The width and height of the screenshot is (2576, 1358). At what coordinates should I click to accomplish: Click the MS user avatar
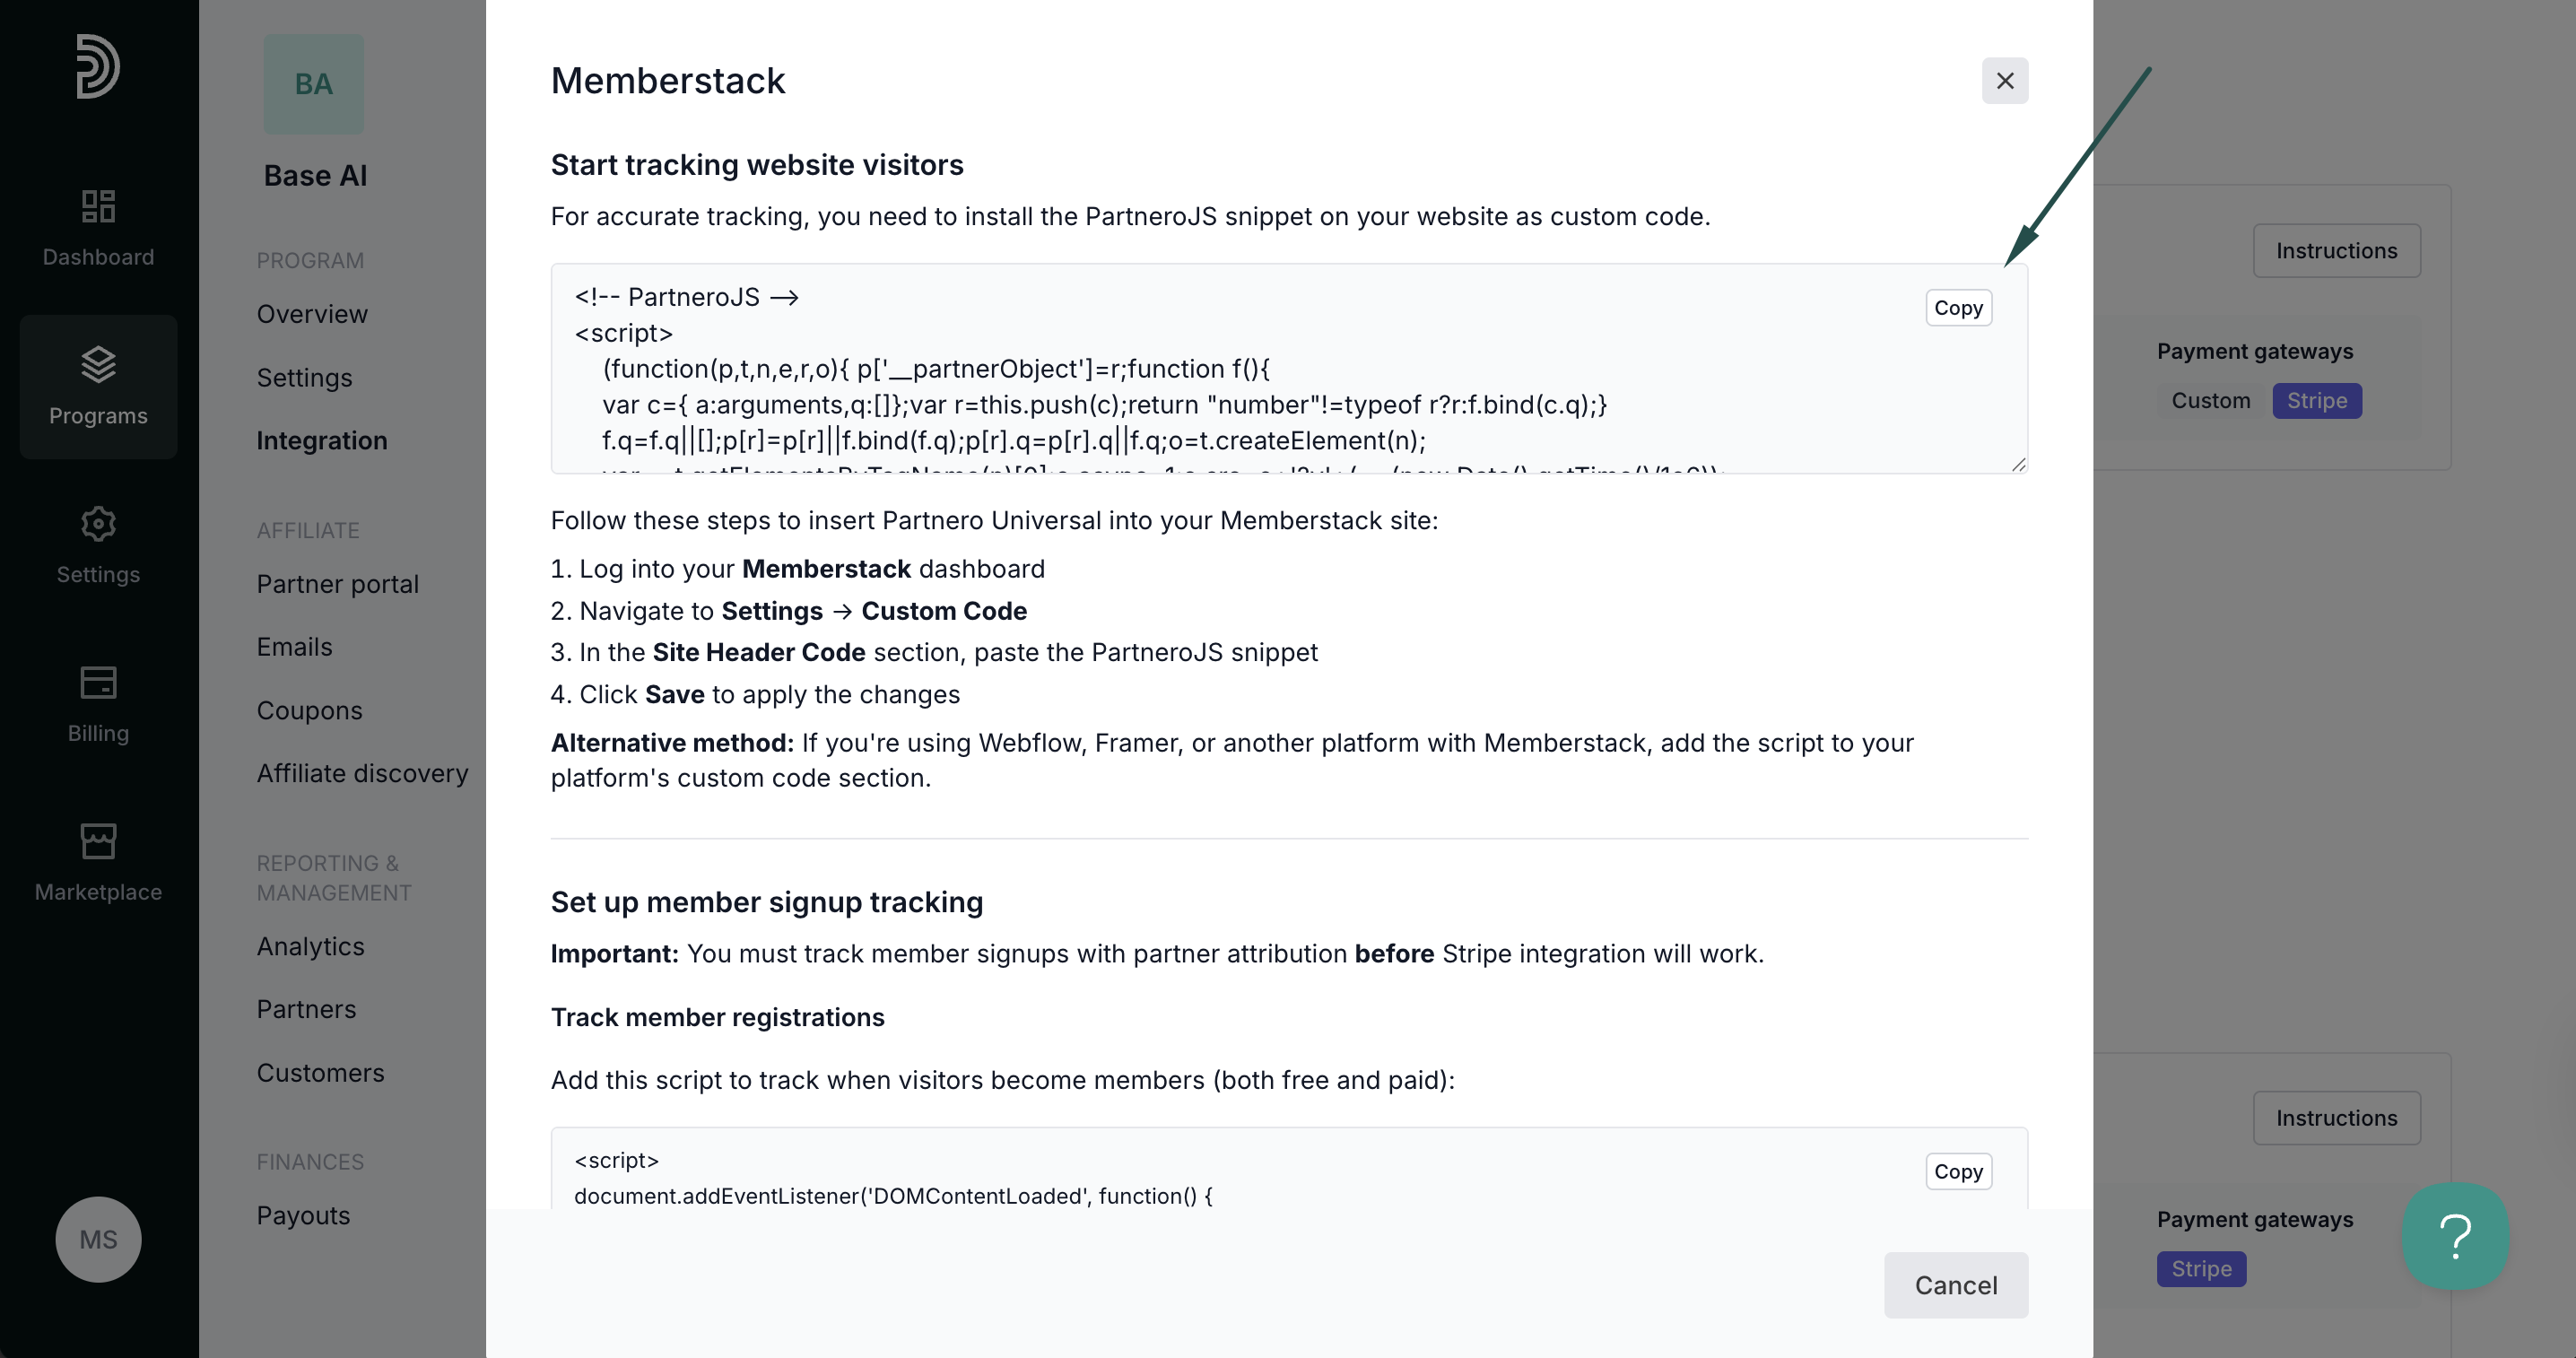(98, 1239)
